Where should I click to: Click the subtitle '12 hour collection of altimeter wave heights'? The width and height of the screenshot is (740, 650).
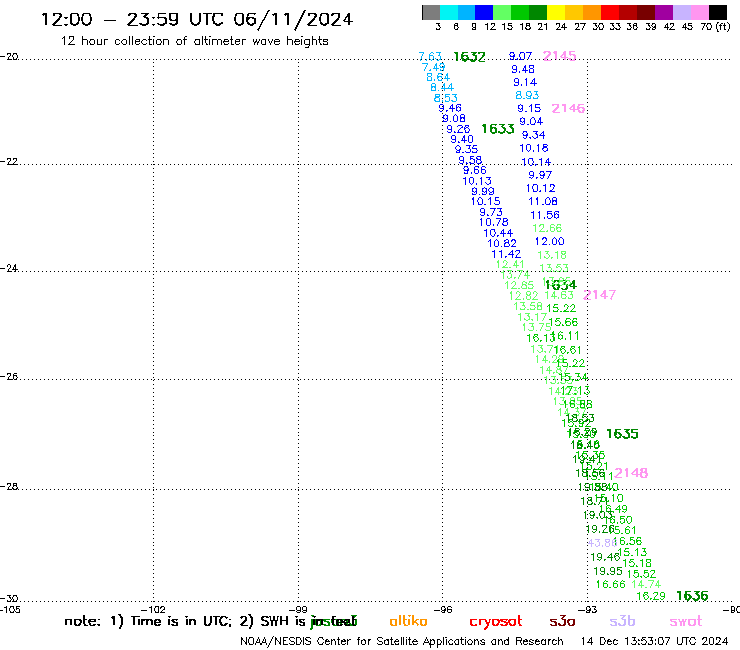pos(194,41)
